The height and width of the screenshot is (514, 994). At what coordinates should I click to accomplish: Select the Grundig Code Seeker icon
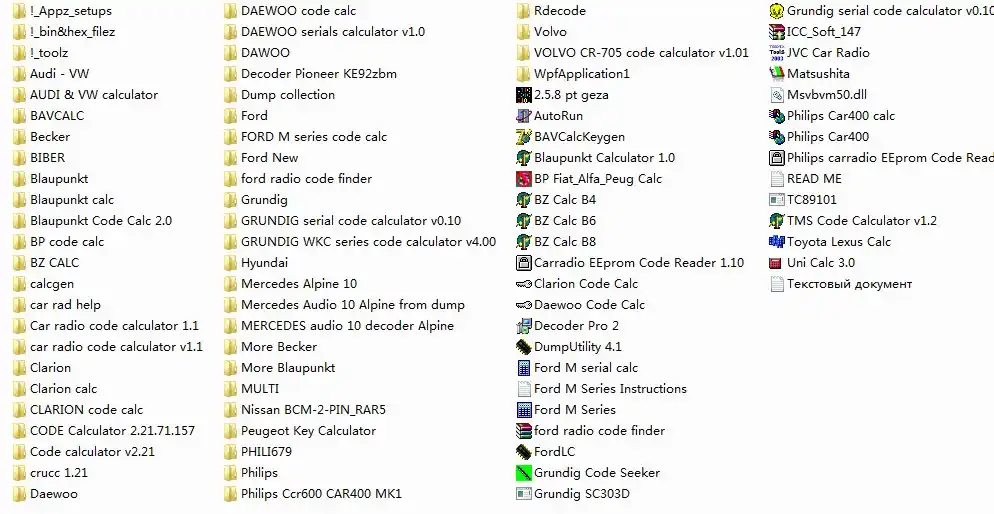point(524,473)
